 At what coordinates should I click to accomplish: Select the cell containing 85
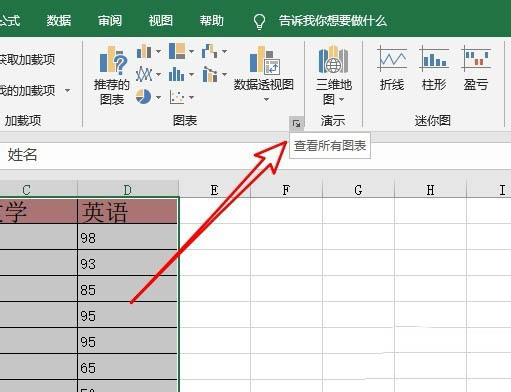pyautogui.click(x=128, y=289)
